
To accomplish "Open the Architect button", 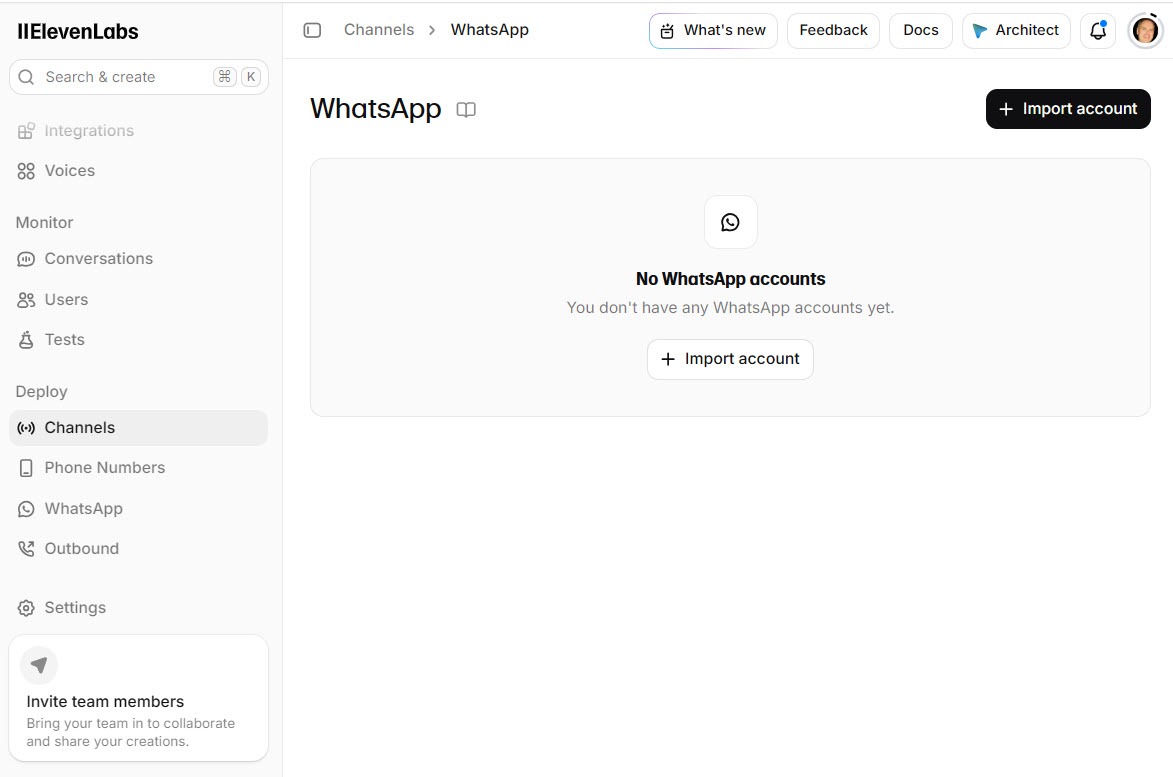I will click(1016, 31).
